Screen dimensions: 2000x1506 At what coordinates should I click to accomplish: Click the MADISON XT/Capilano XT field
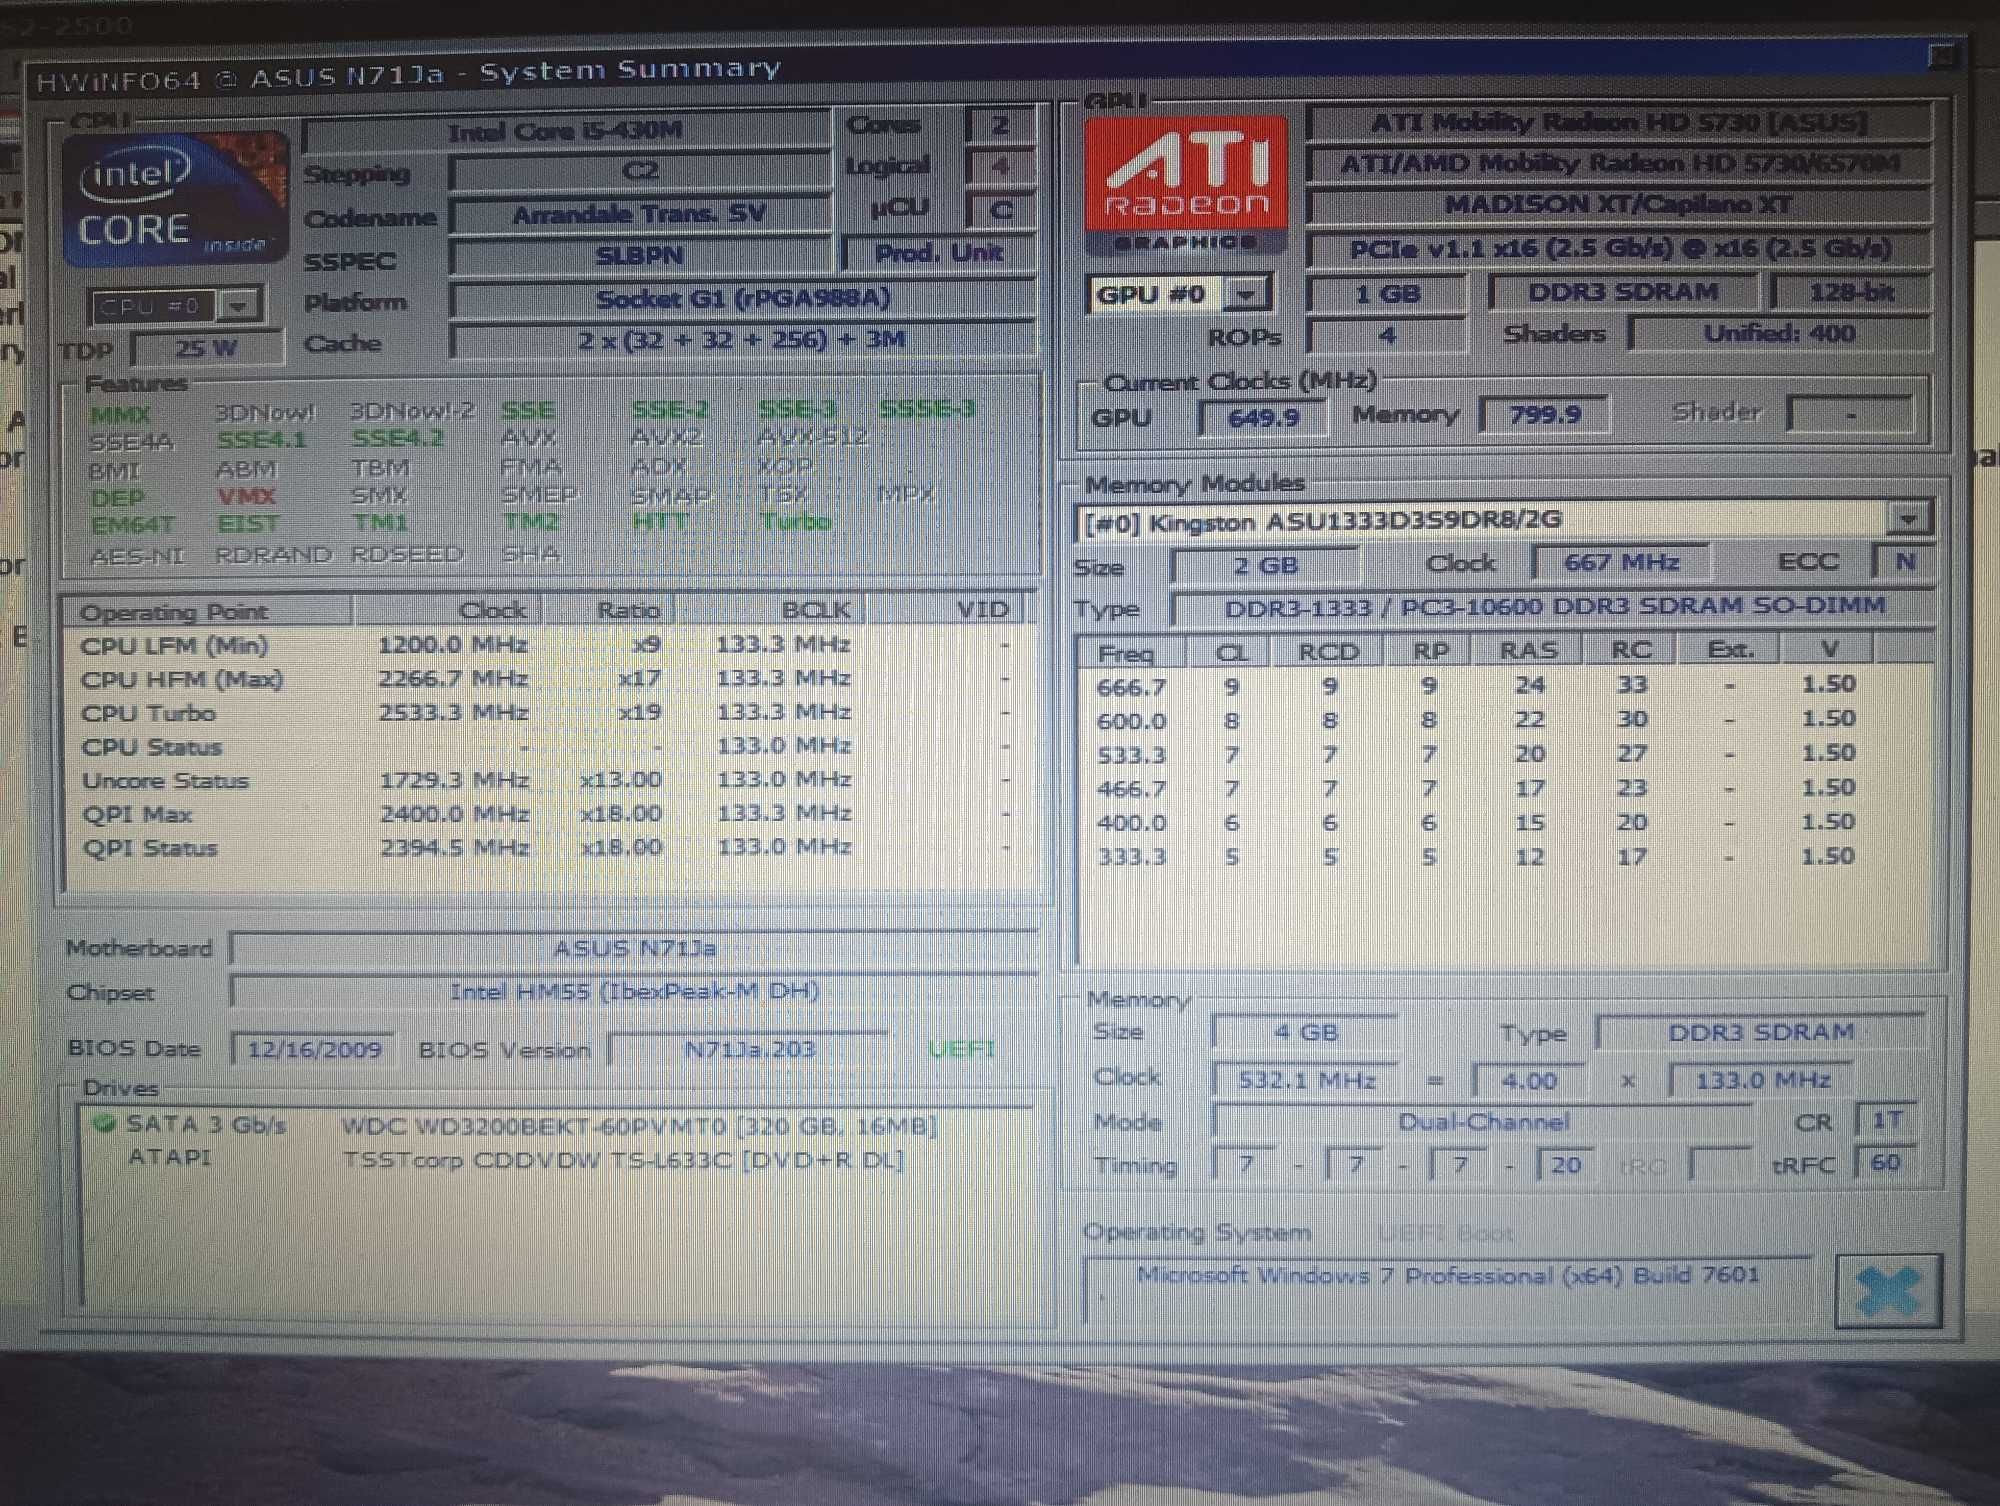click(x=1619, y=205)
